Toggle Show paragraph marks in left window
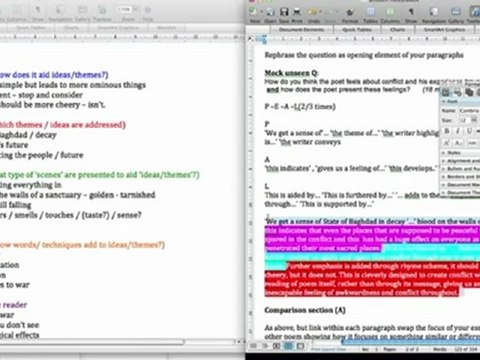 (x=38, y=10)
